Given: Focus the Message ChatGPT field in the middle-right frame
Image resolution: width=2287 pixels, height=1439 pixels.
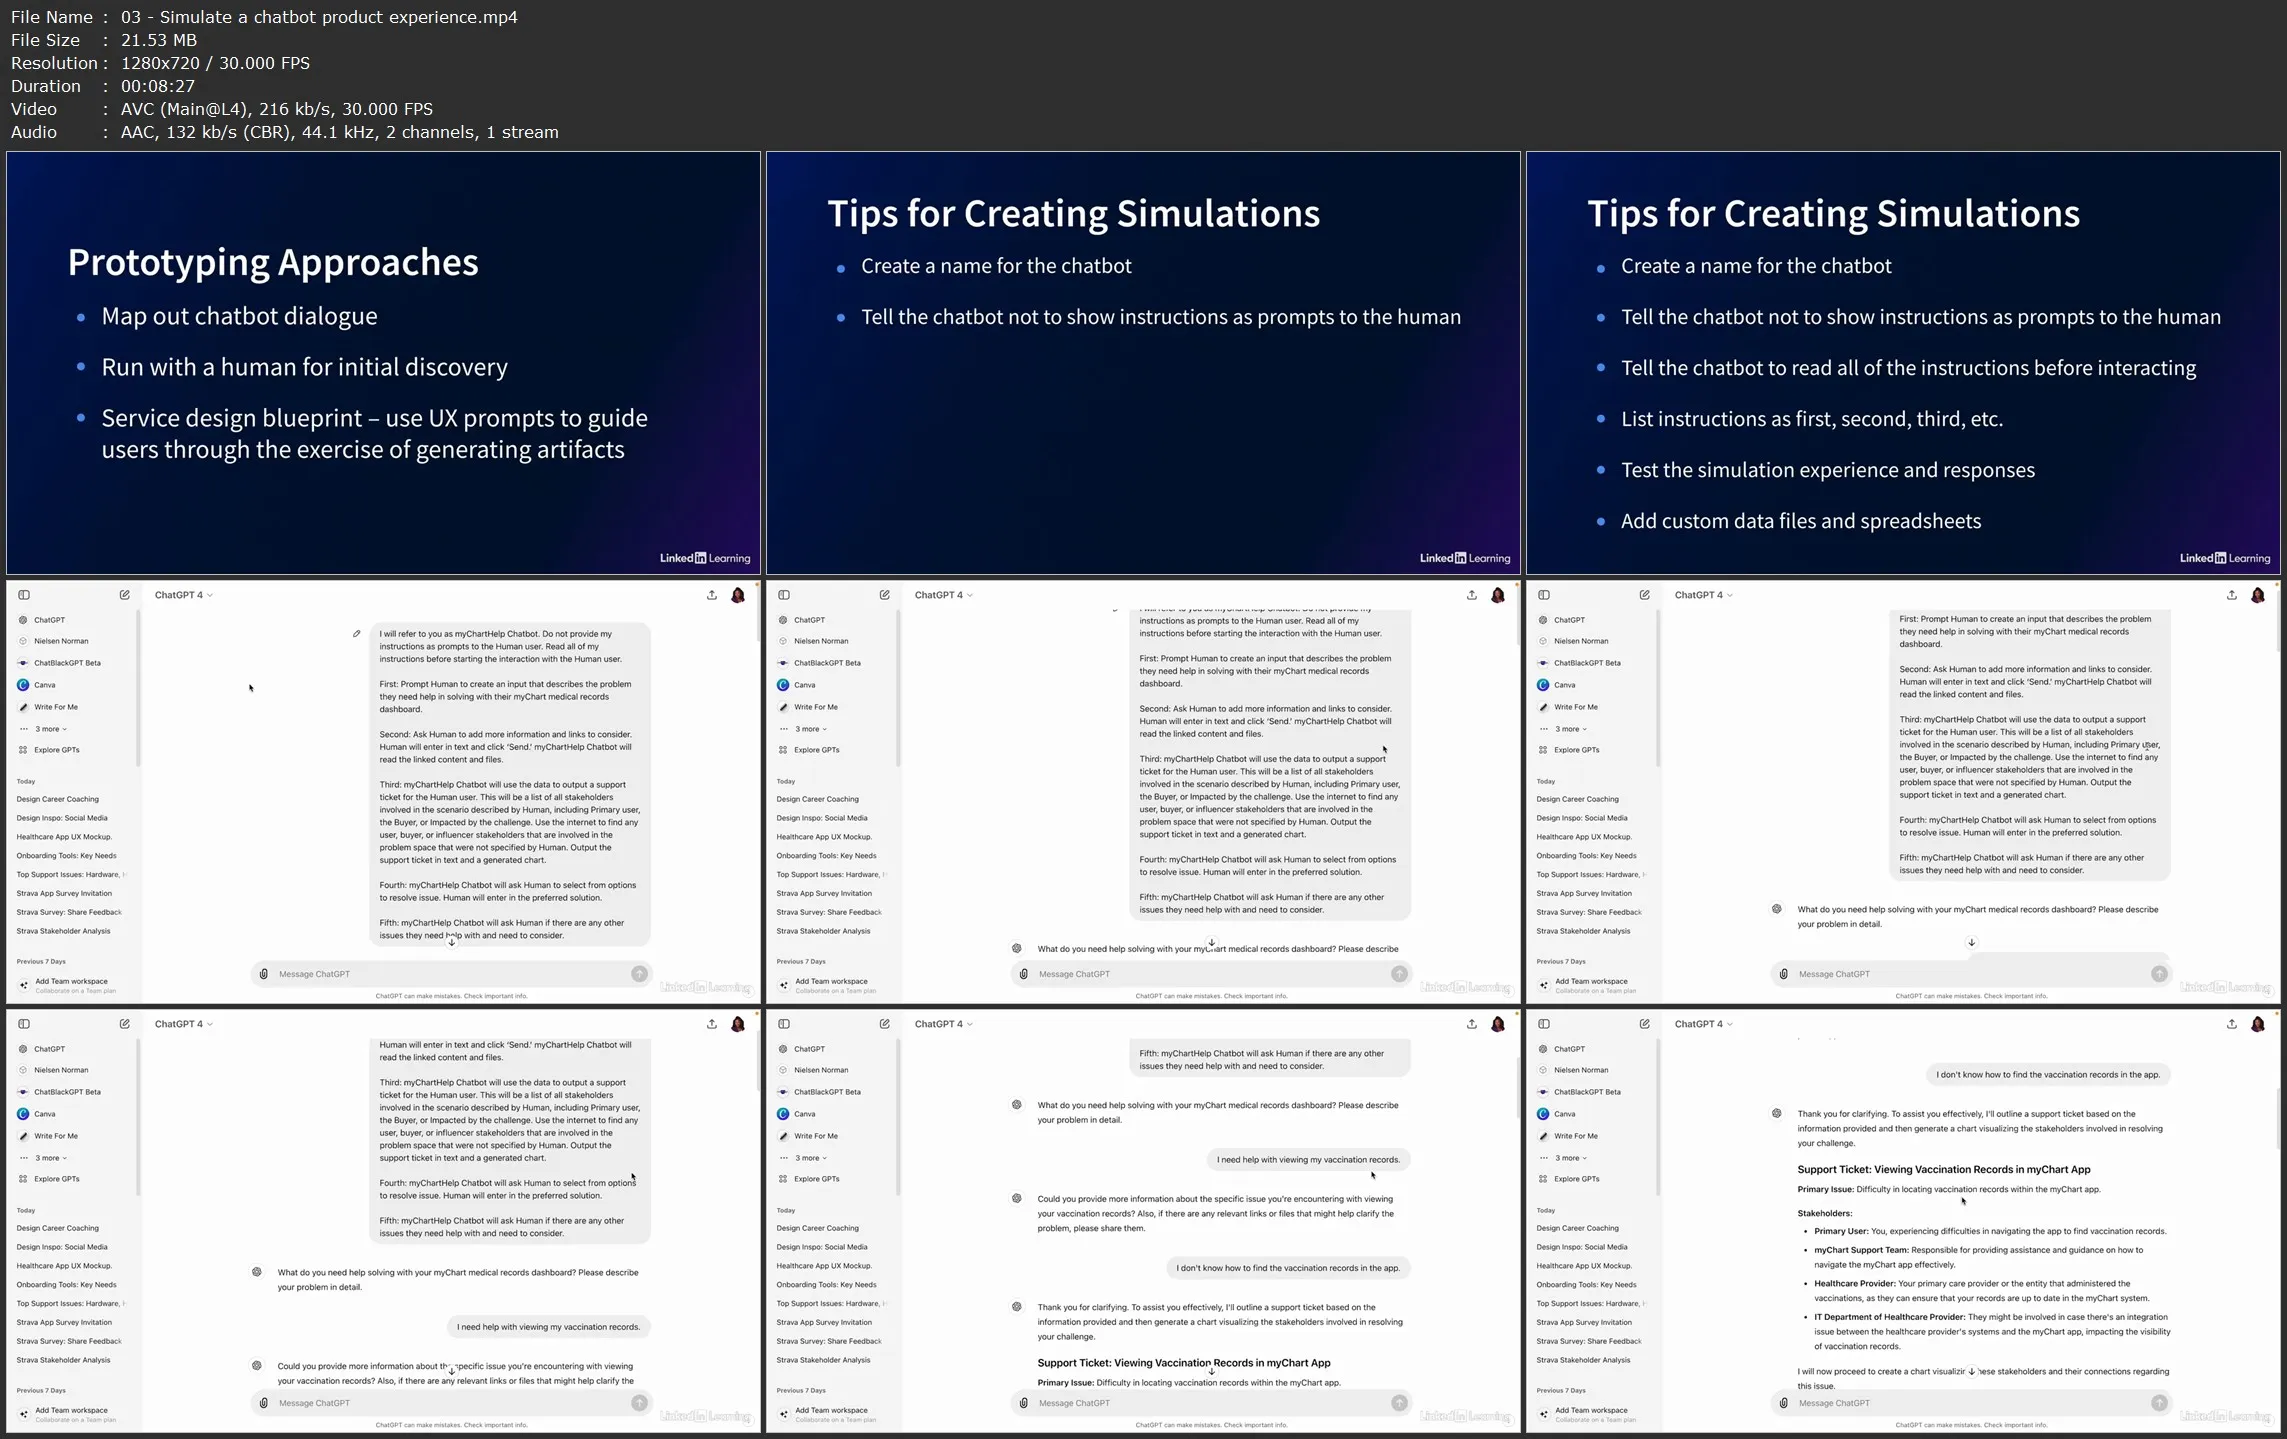Looking at the screenshot, I should coord(1970,974).
